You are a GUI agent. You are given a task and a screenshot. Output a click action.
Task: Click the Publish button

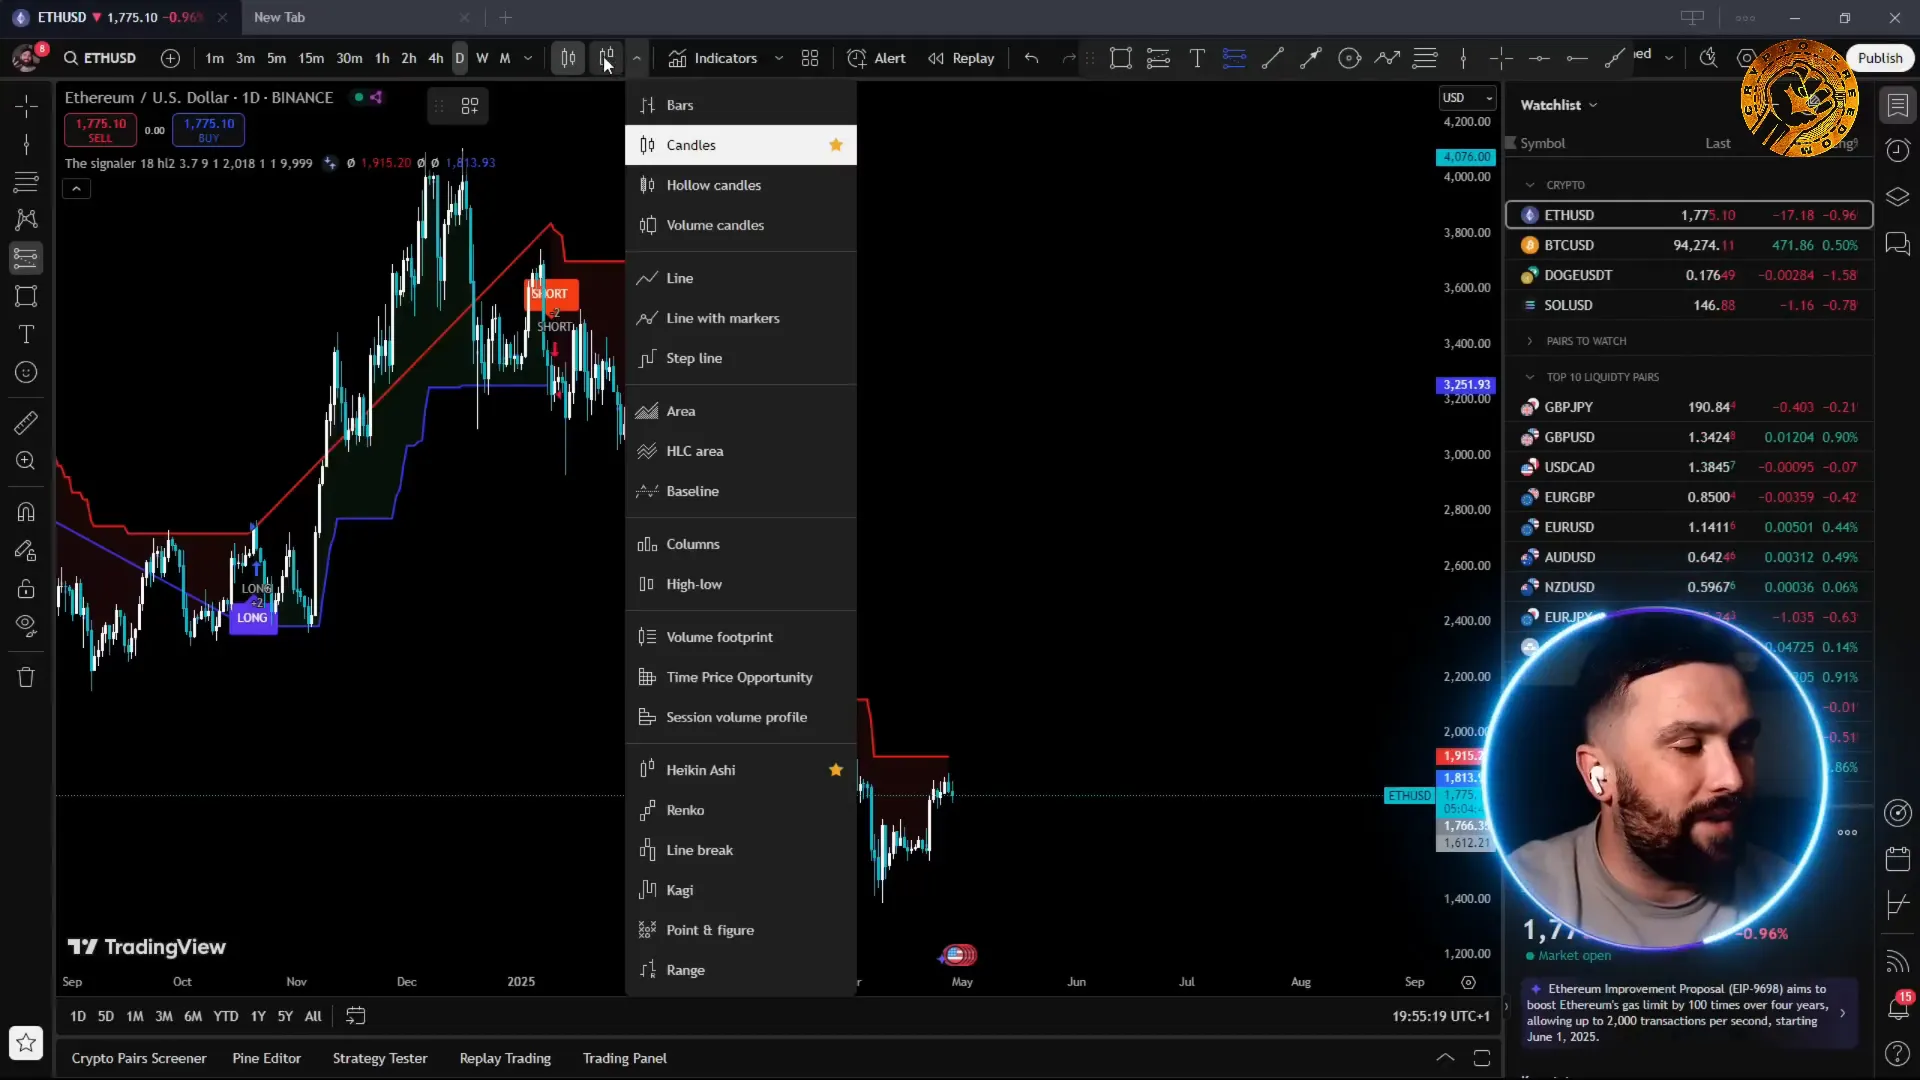pyautogui.click(x=1879, y=58)
